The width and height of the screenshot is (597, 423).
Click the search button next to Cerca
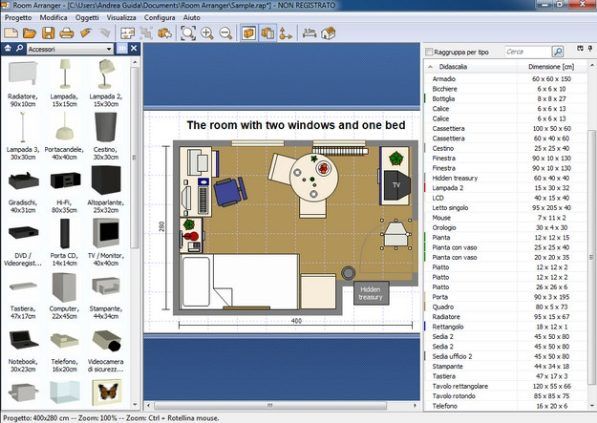pyautogui.click(x=558, y=51)
